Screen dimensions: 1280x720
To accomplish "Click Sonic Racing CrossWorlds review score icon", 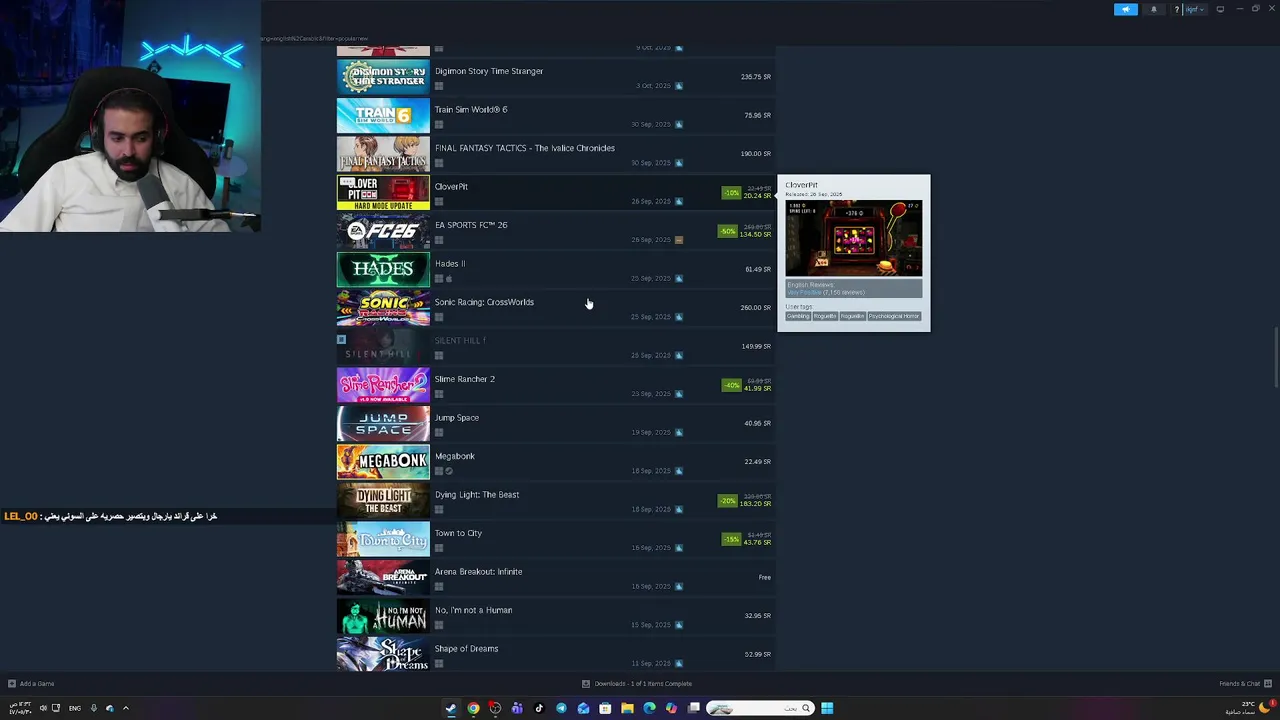I will 679,317.
